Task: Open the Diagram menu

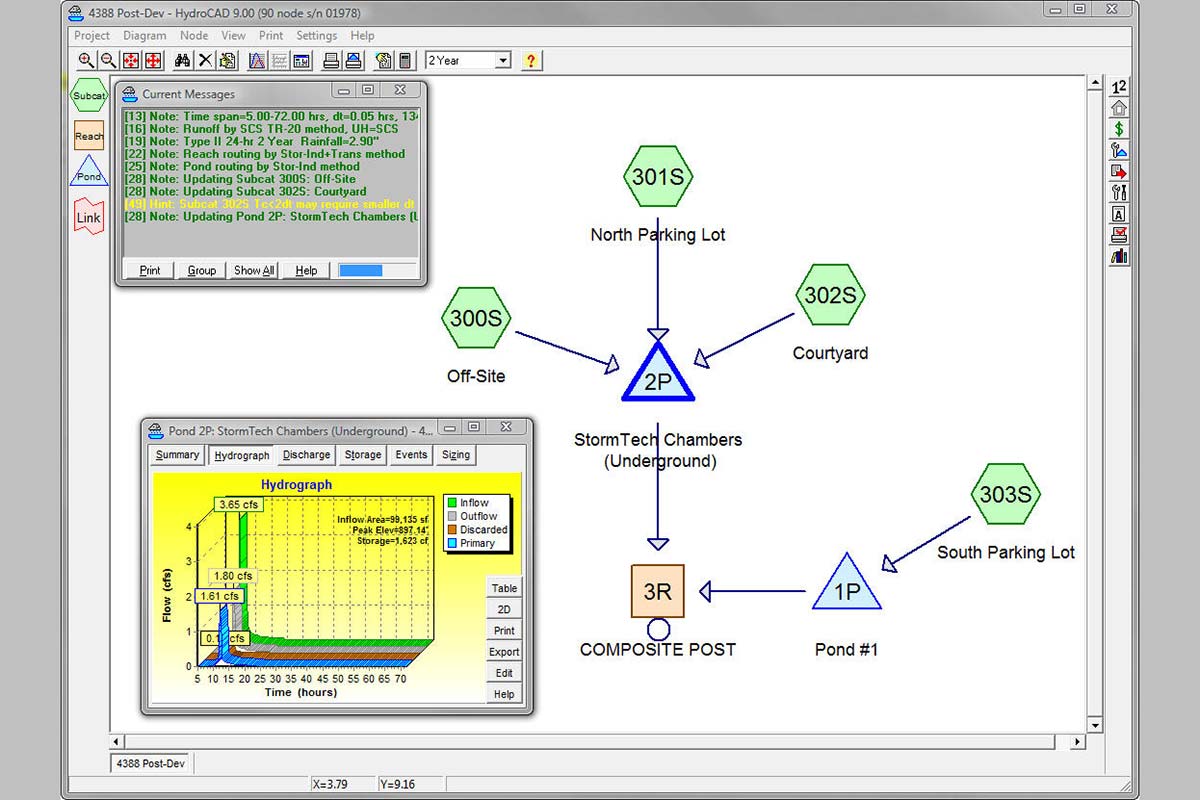Action: (x=144, y=35)
